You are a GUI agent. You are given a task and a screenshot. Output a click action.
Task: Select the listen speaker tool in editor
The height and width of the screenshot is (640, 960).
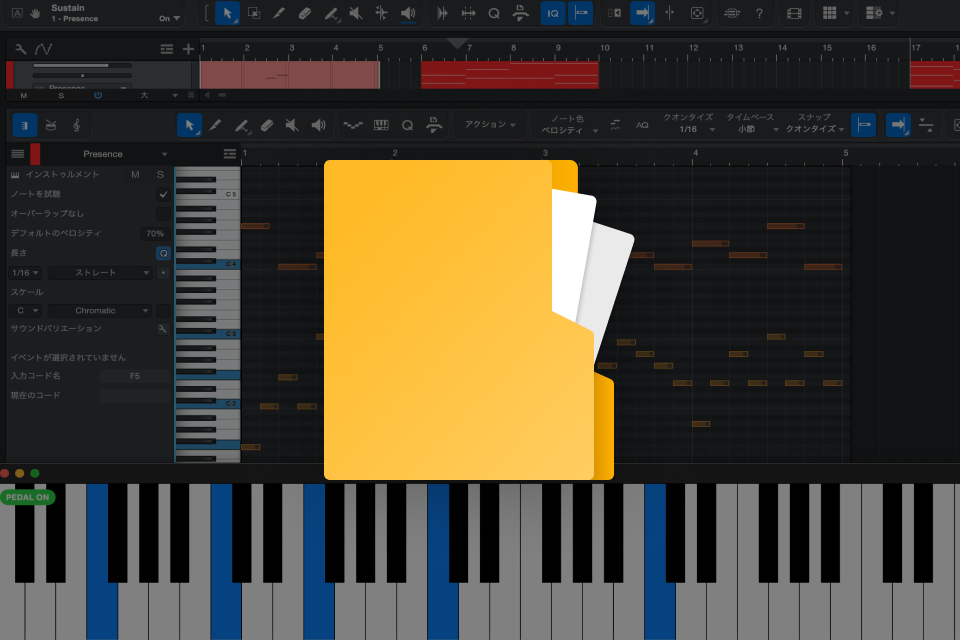point(318,126)
